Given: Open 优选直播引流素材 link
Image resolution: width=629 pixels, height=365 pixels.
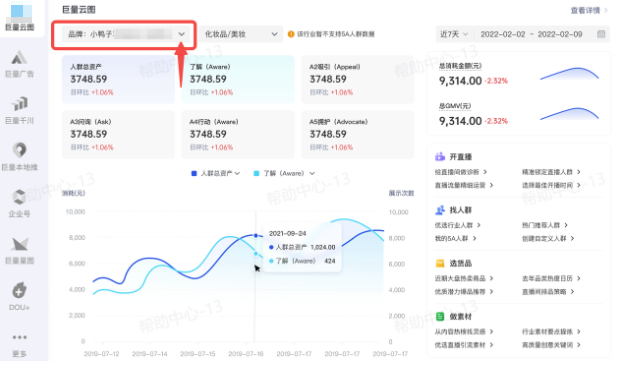Looking at the screenshot, I should 464,345.
